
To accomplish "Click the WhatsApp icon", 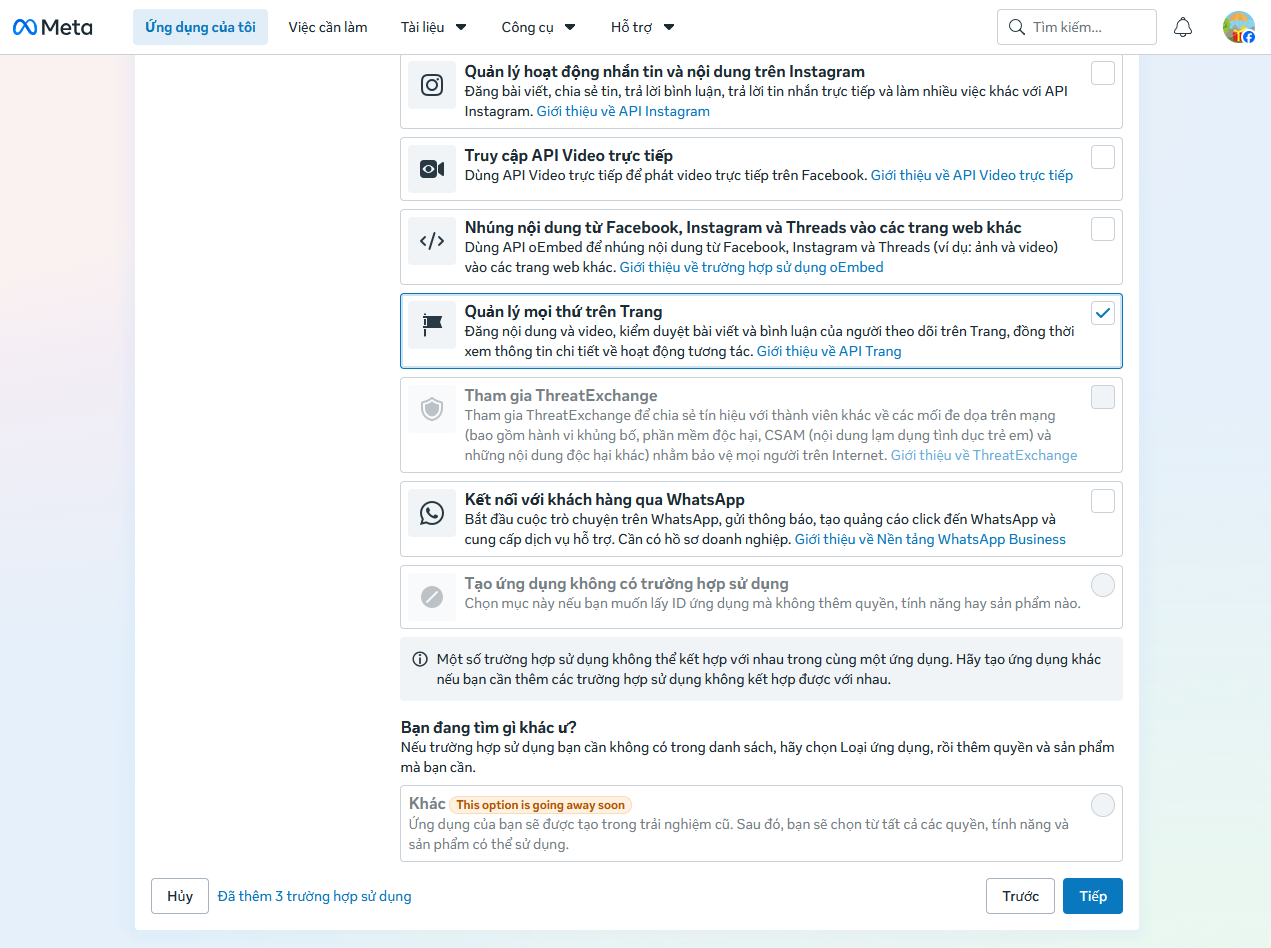I will (x=432, y=513).
